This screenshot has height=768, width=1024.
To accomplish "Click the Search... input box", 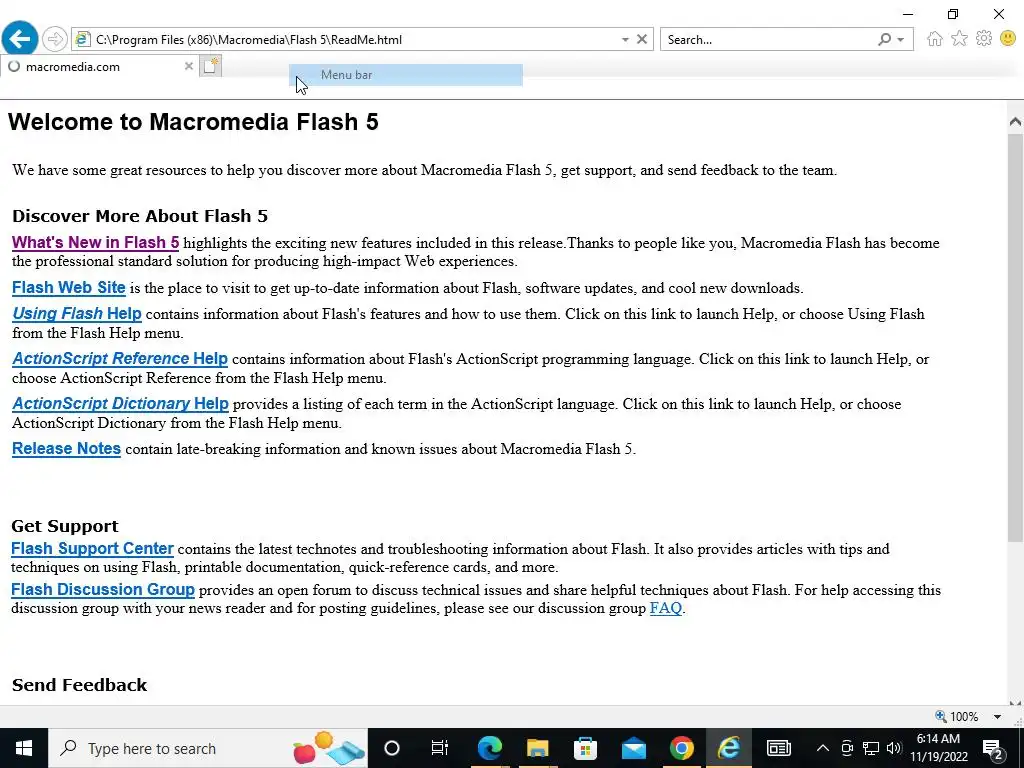I will pos(767,40).
